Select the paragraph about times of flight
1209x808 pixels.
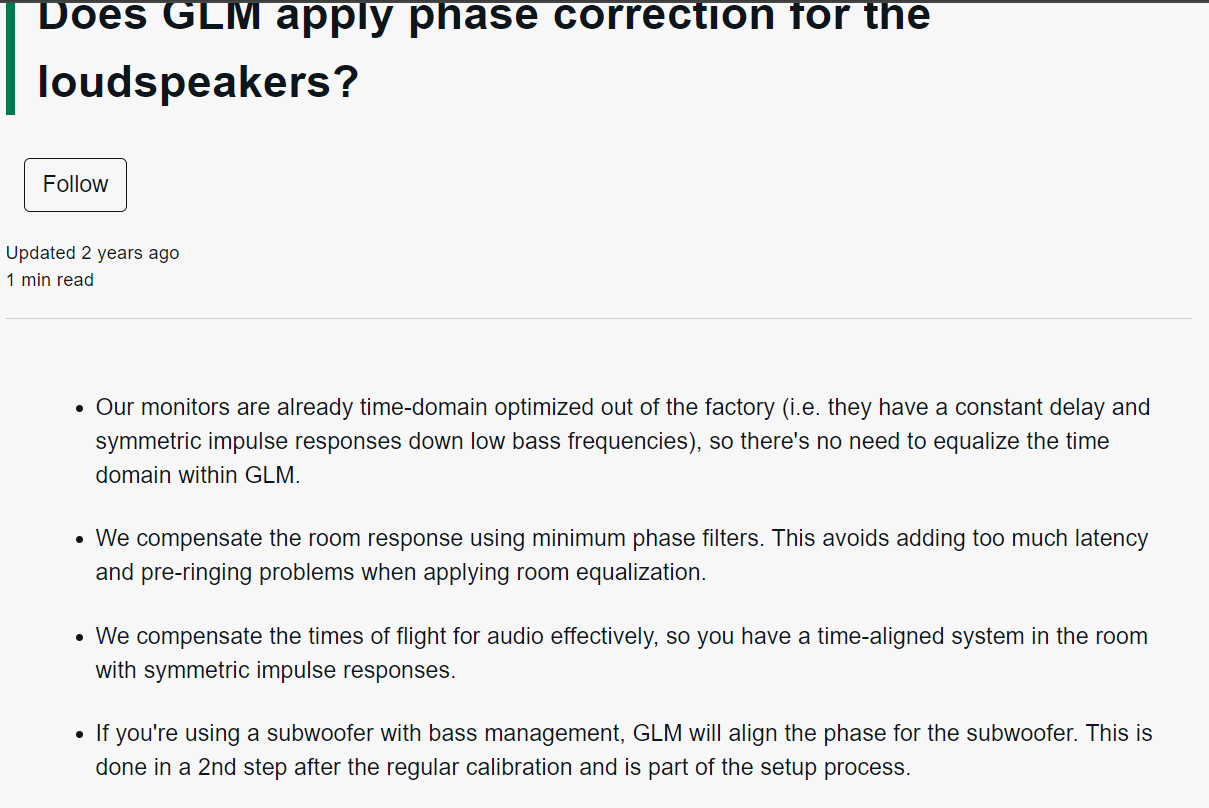click(621, 653)
